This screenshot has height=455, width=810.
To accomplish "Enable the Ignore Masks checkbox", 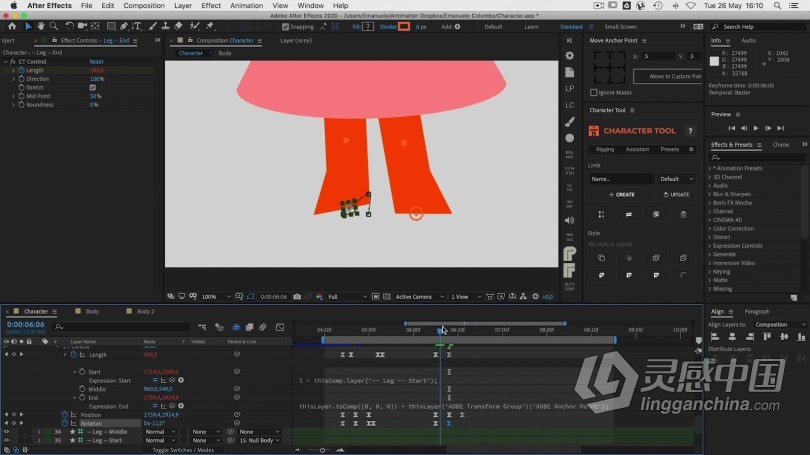I will (x=594, y=92).
